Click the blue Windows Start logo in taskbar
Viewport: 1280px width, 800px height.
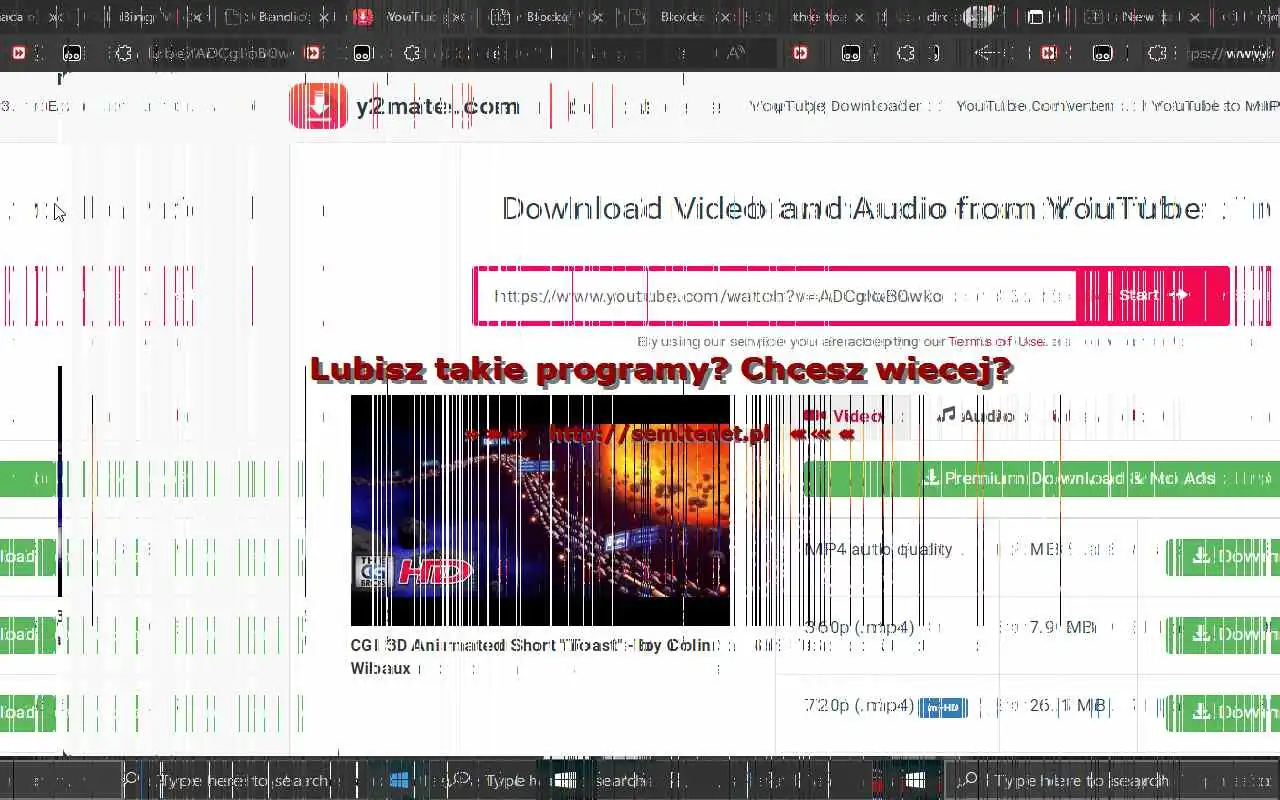[x=399, y=780]
